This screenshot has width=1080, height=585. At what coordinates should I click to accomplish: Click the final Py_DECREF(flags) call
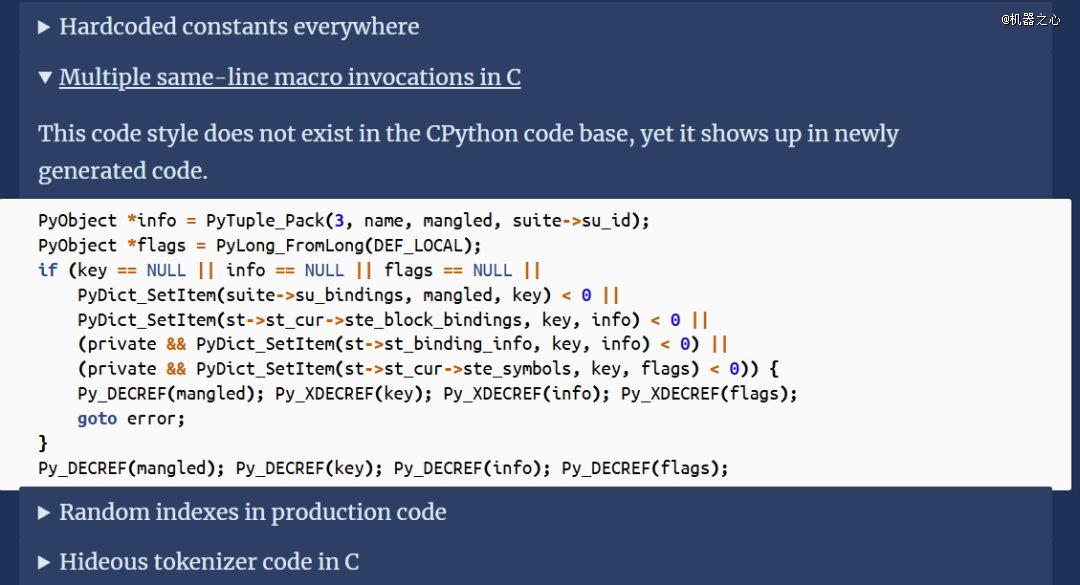[645, 468]
